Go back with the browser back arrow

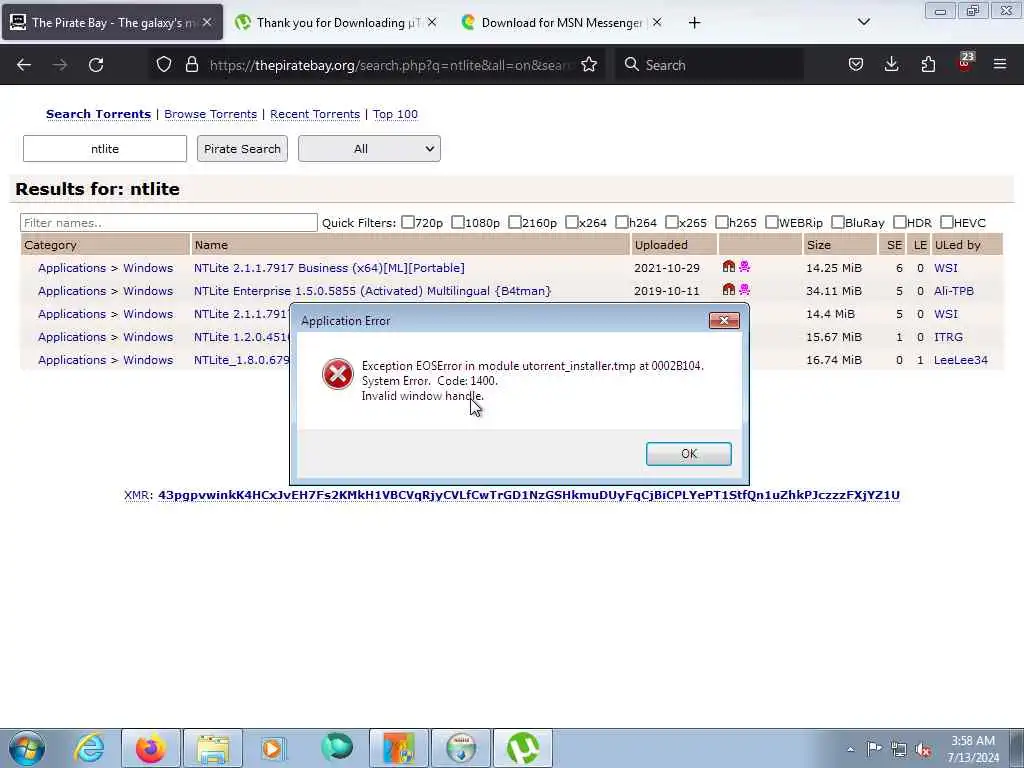click(x=24, y=65)
